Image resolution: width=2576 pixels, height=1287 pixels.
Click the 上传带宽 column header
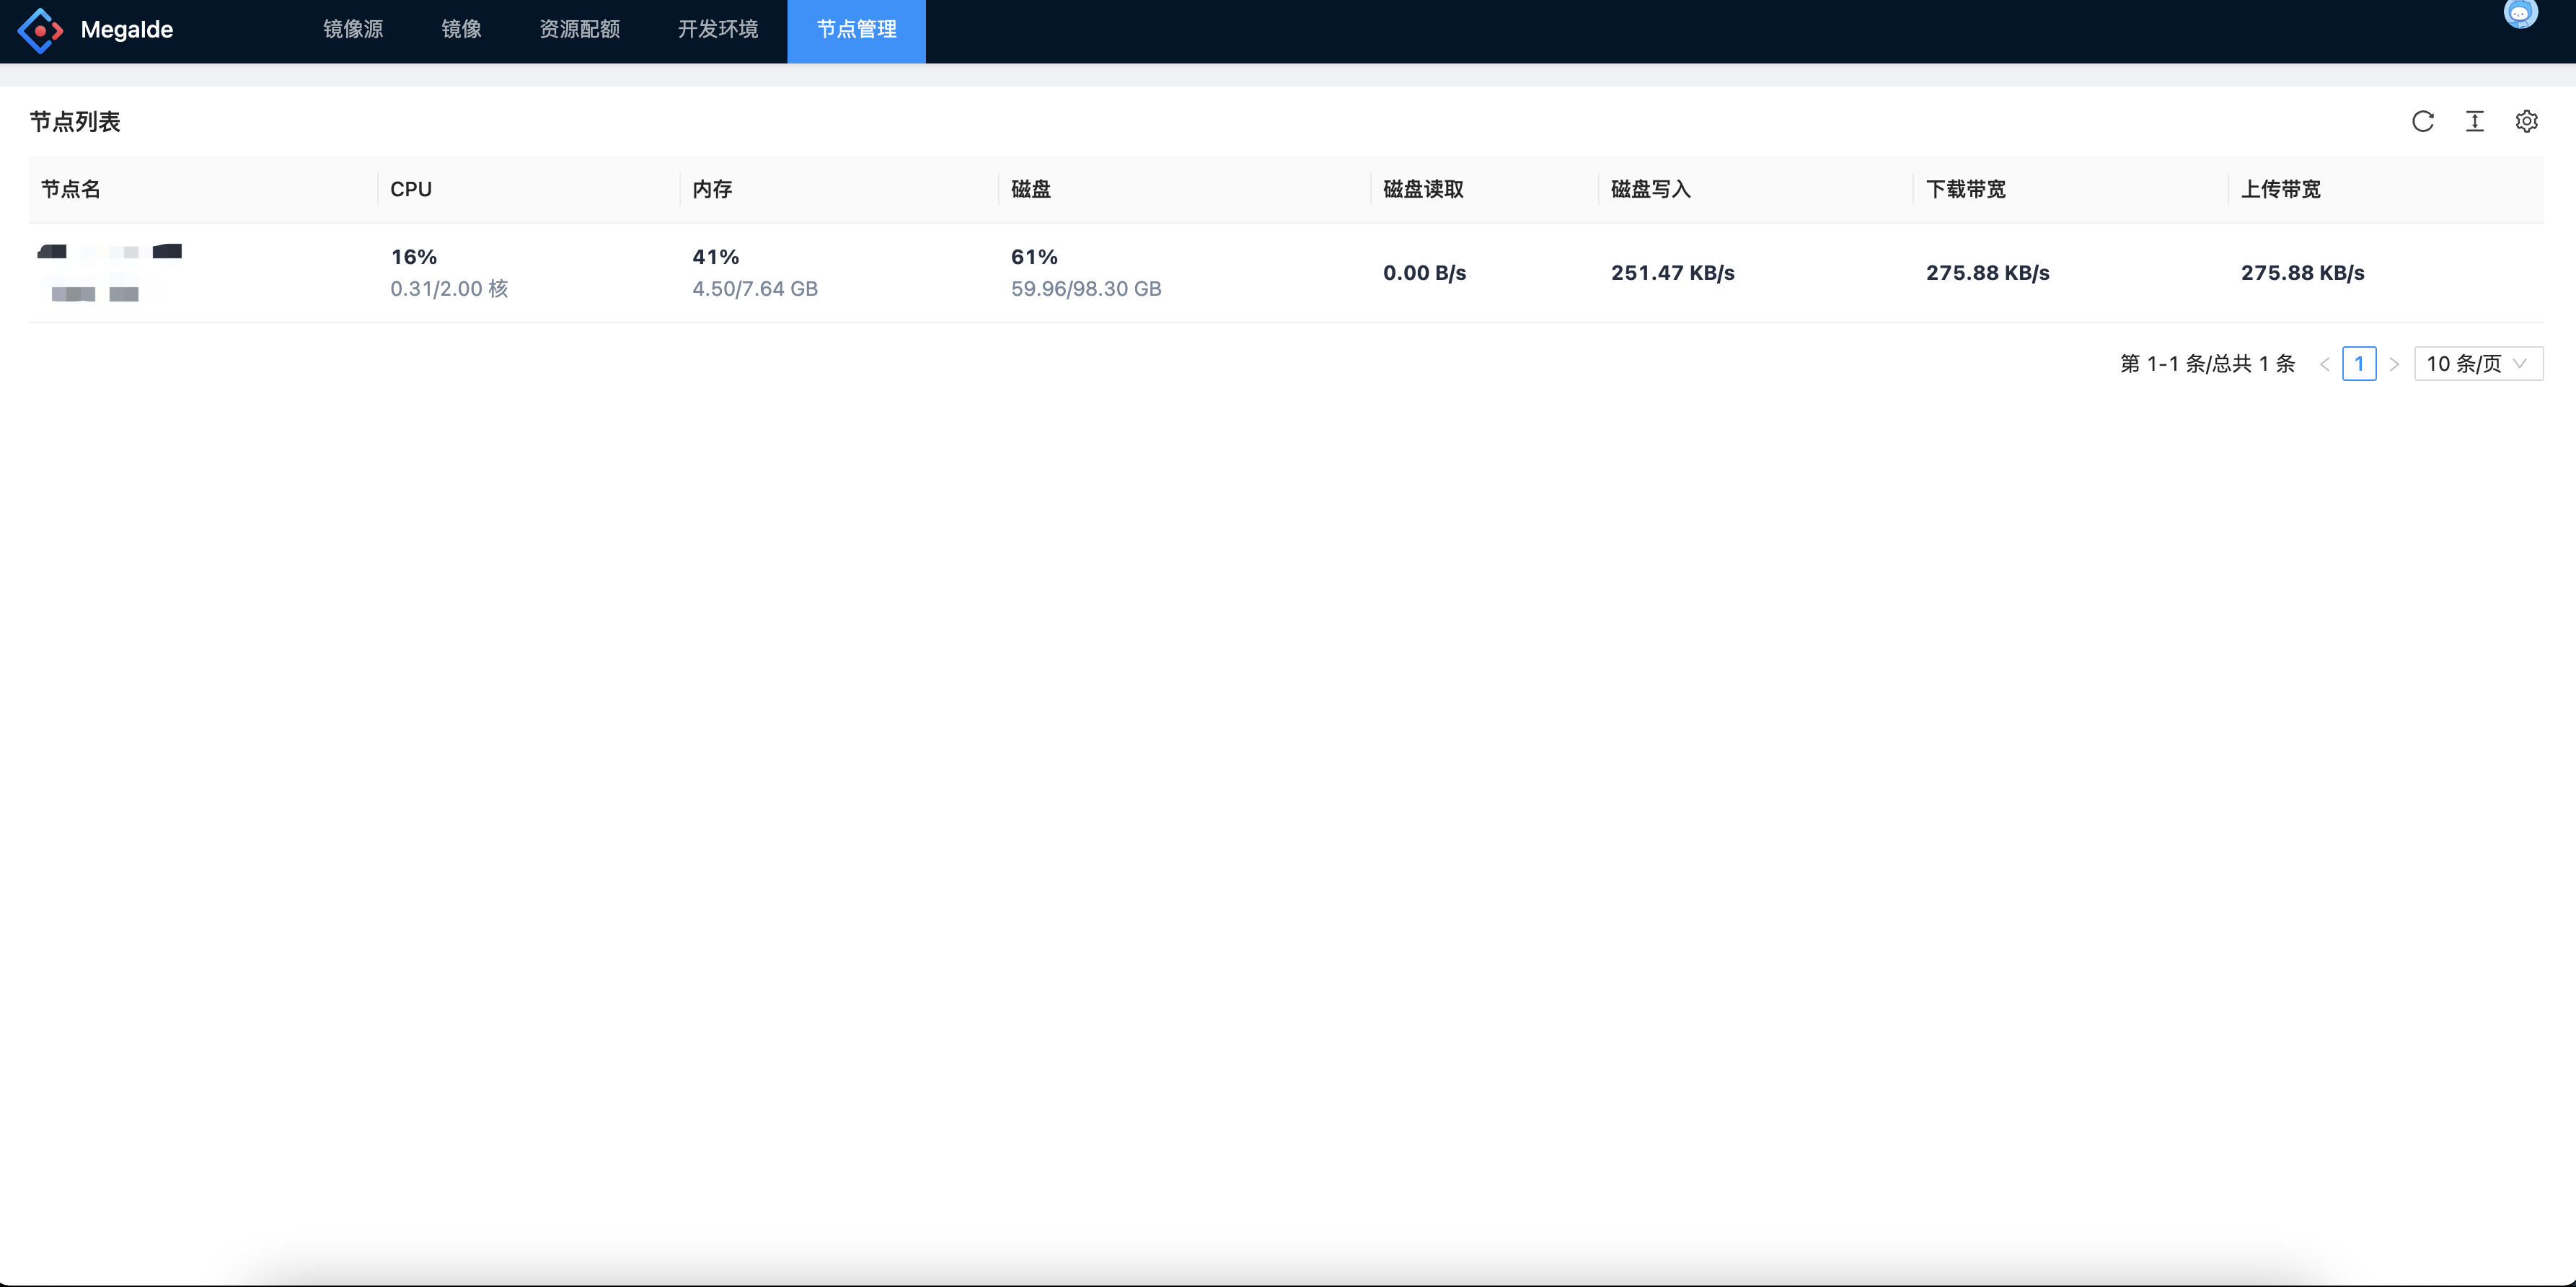coord(2280,190)
